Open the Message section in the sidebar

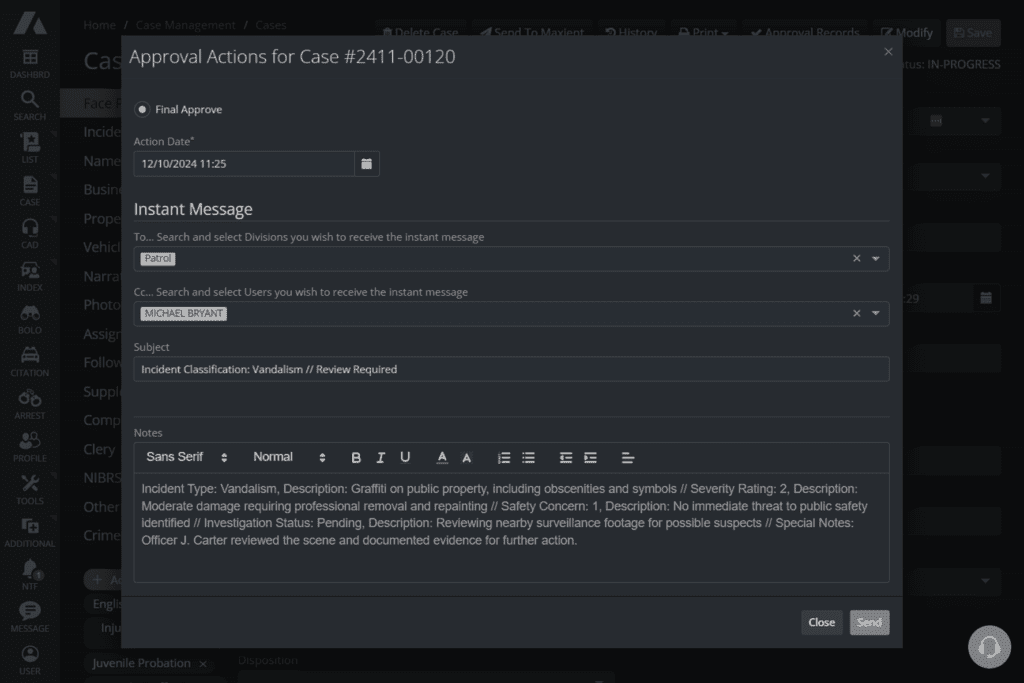tap(29, 611)
